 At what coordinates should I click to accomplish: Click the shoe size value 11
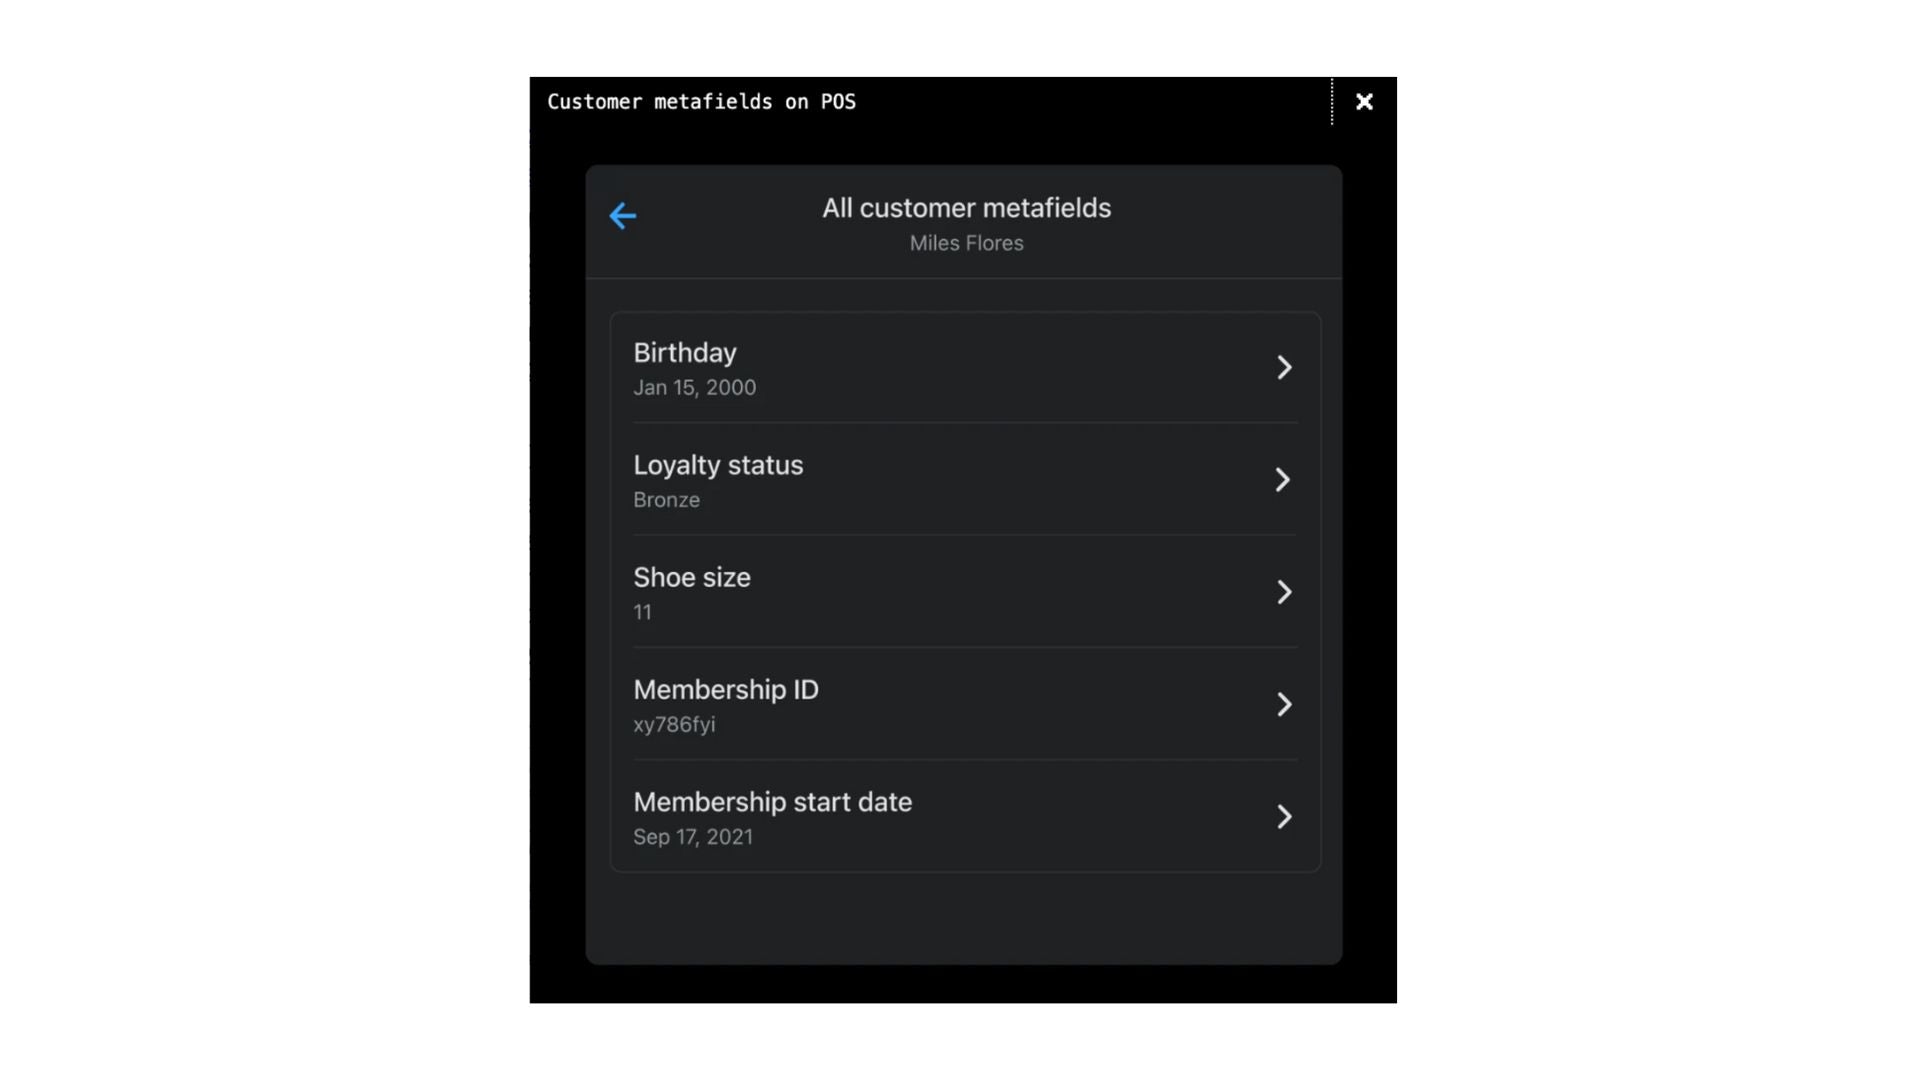point(642,612)
